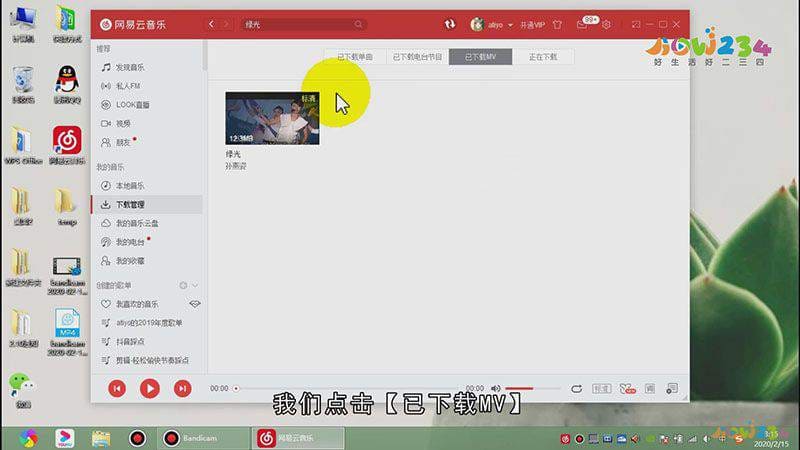The width and height of the screenshot is (800, 450).
Task: Click the sidebar vertical scrollbar
Action: tap(205, 56)
